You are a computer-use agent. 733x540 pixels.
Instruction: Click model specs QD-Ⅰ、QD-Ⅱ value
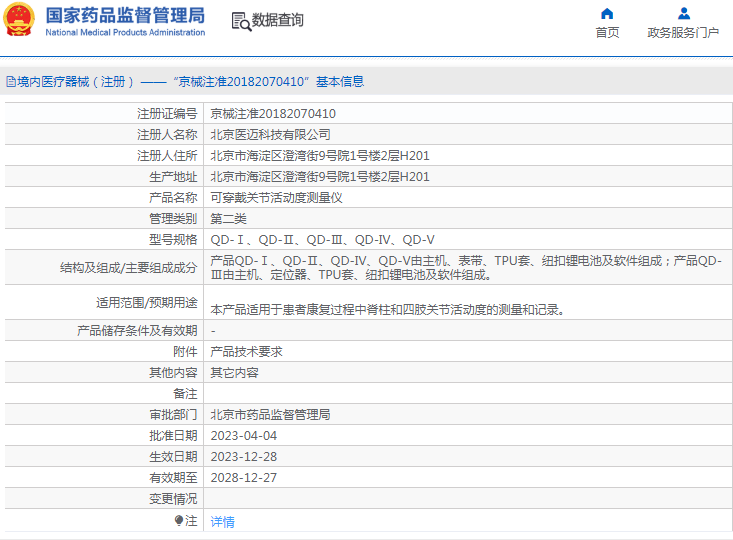322,240
